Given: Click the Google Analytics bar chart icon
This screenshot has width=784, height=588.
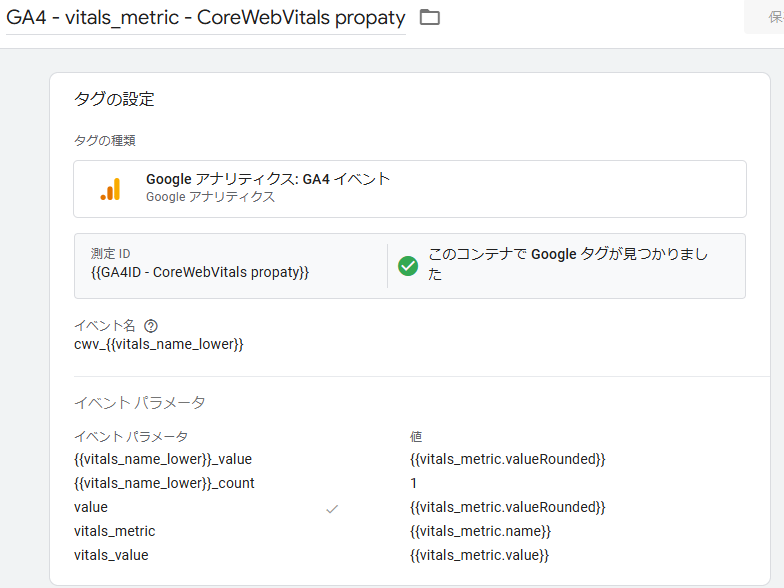Looking at the screenshot, I should coord(110,189).
